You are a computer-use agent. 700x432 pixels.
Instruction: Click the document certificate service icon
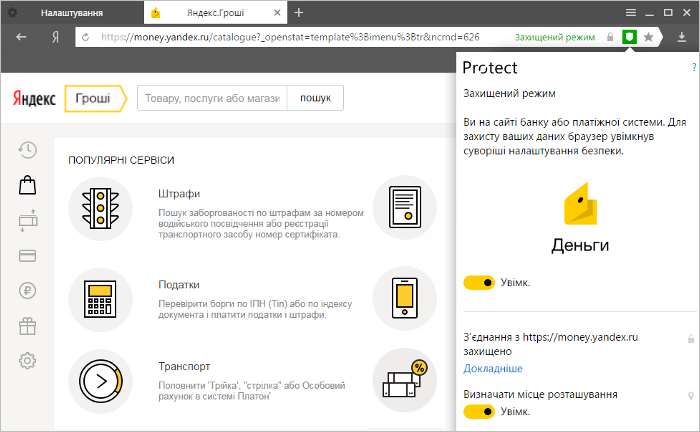click(x=404, y=207)
